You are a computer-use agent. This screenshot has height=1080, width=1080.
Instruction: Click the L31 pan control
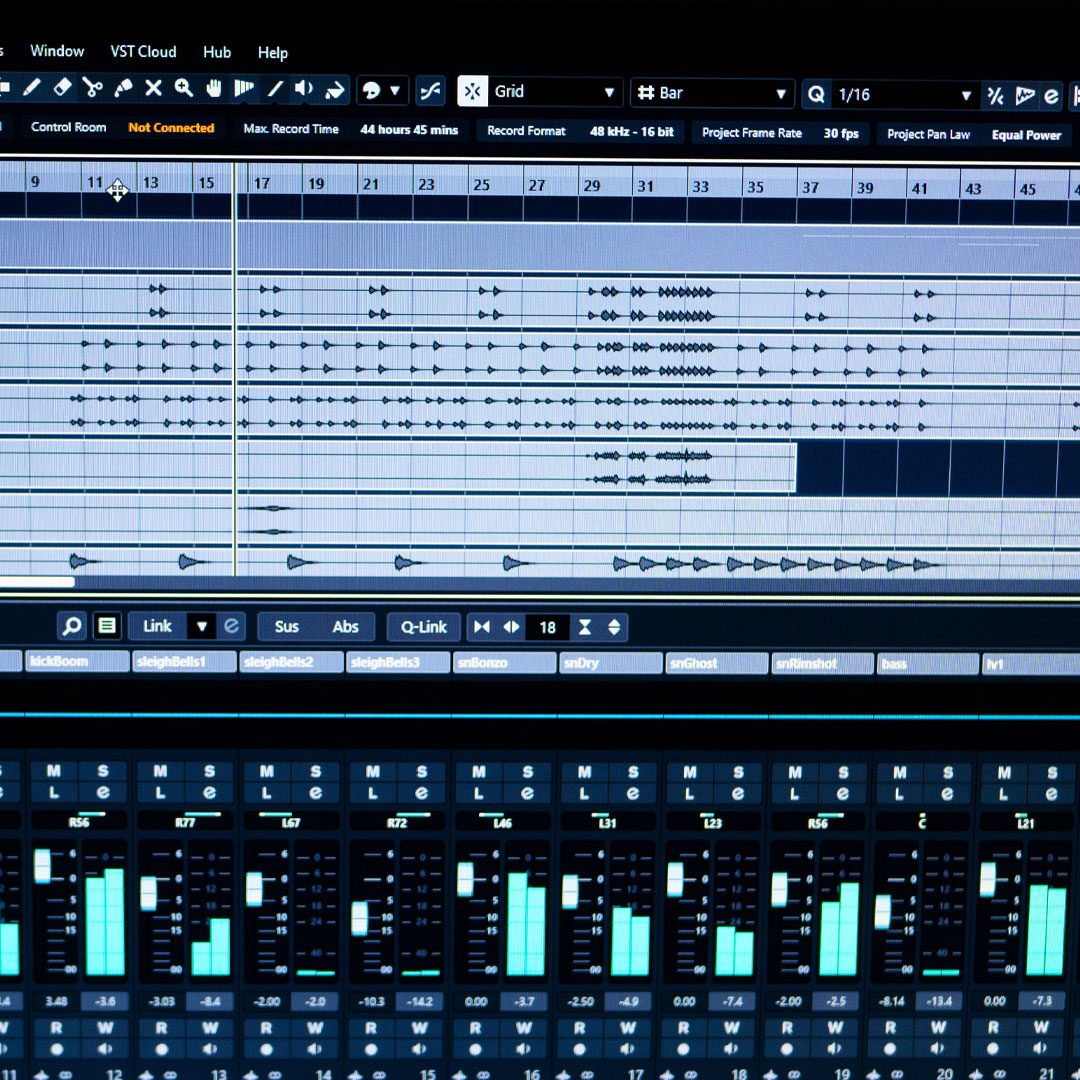(607, 821)
